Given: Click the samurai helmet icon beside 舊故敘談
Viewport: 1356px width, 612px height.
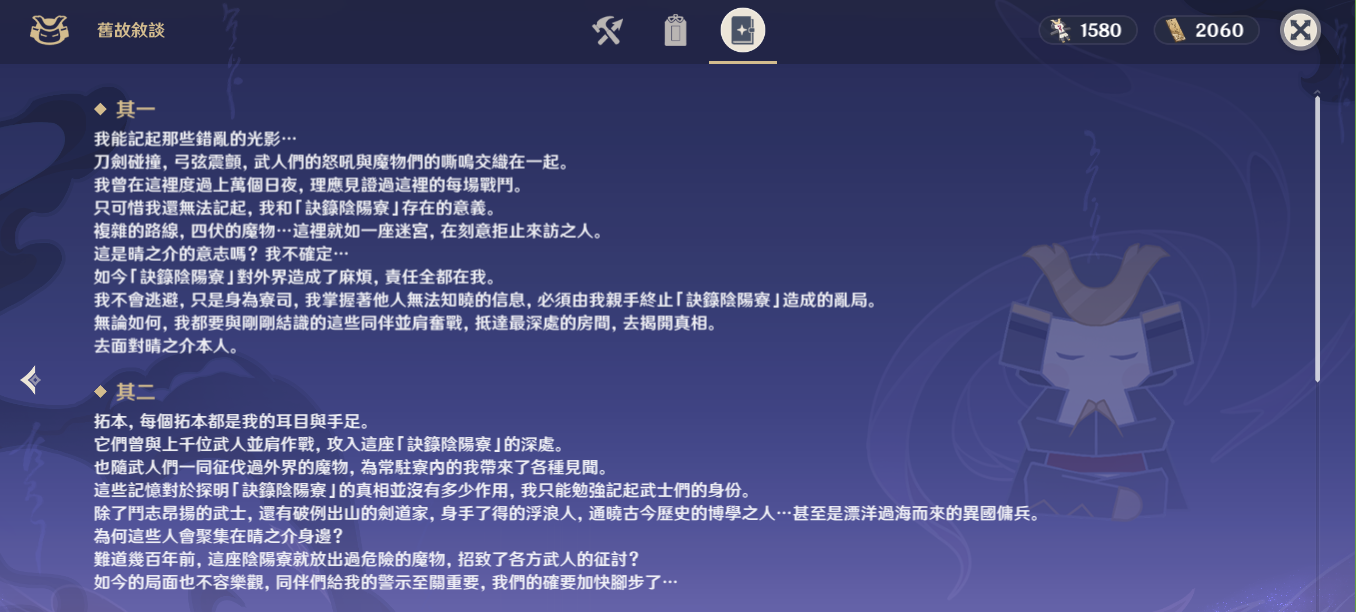Looking at the screenshot, I should tap(49, 31).
